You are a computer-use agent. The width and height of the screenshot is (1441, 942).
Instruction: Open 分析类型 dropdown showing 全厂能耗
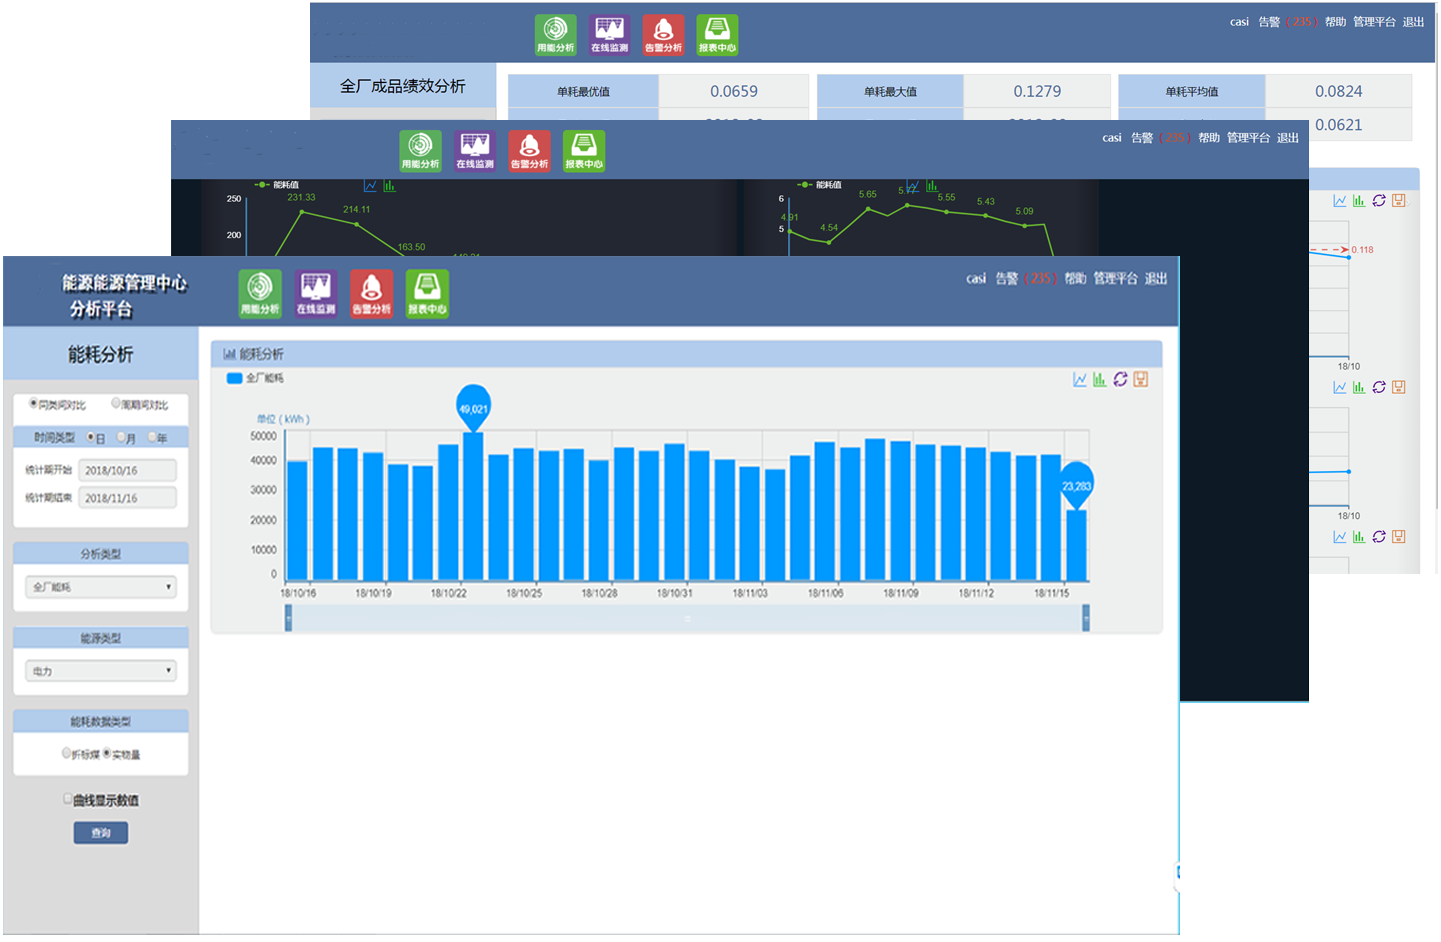(x=101, y=587)
